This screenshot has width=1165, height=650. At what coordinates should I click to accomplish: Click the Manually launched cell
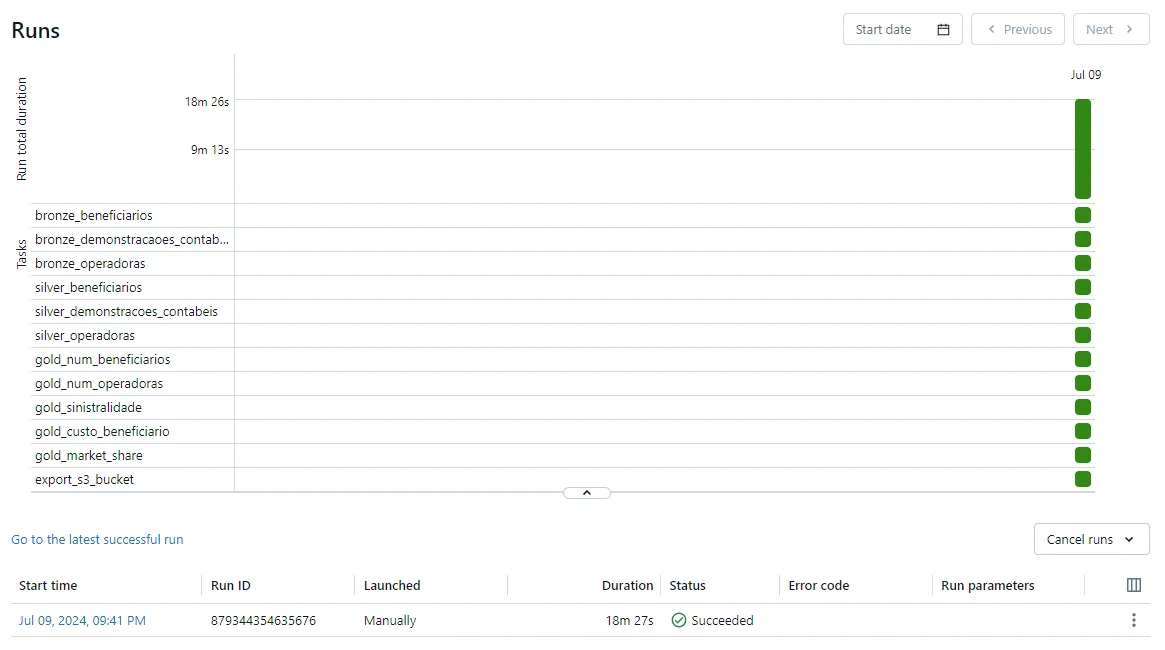389,620
